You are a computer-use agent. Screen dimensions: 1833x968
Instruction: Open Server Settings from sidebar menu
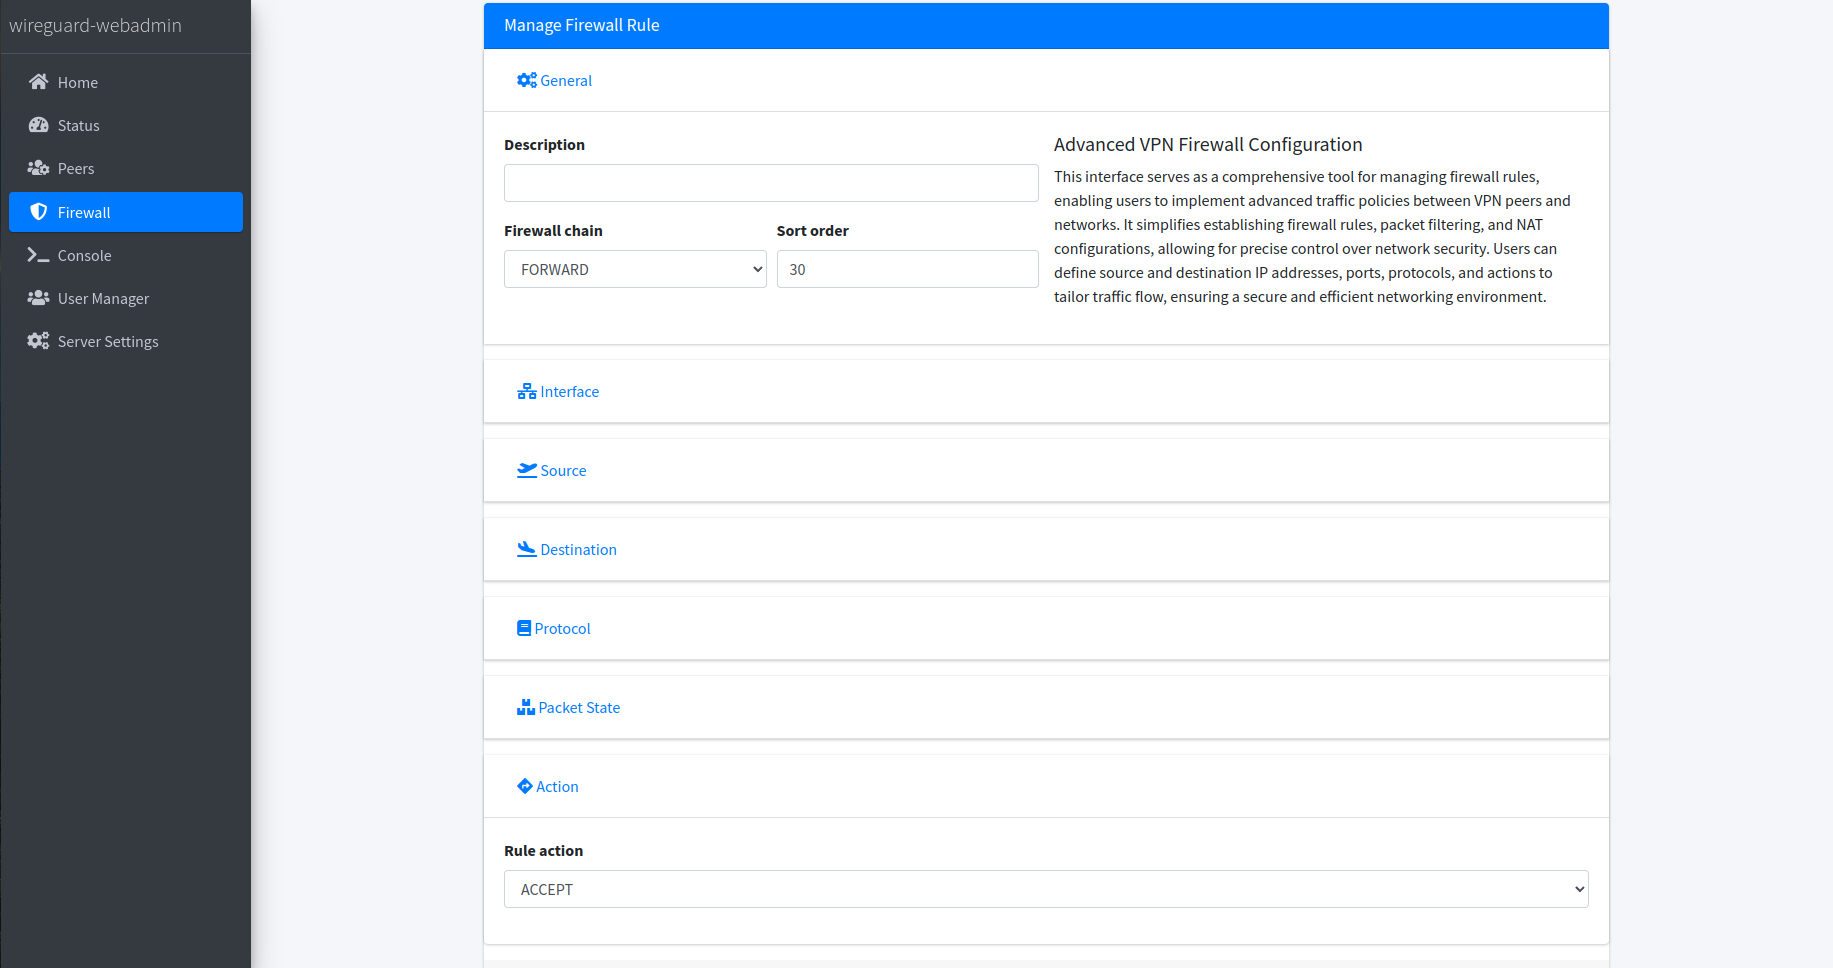[x=108, y=342]
